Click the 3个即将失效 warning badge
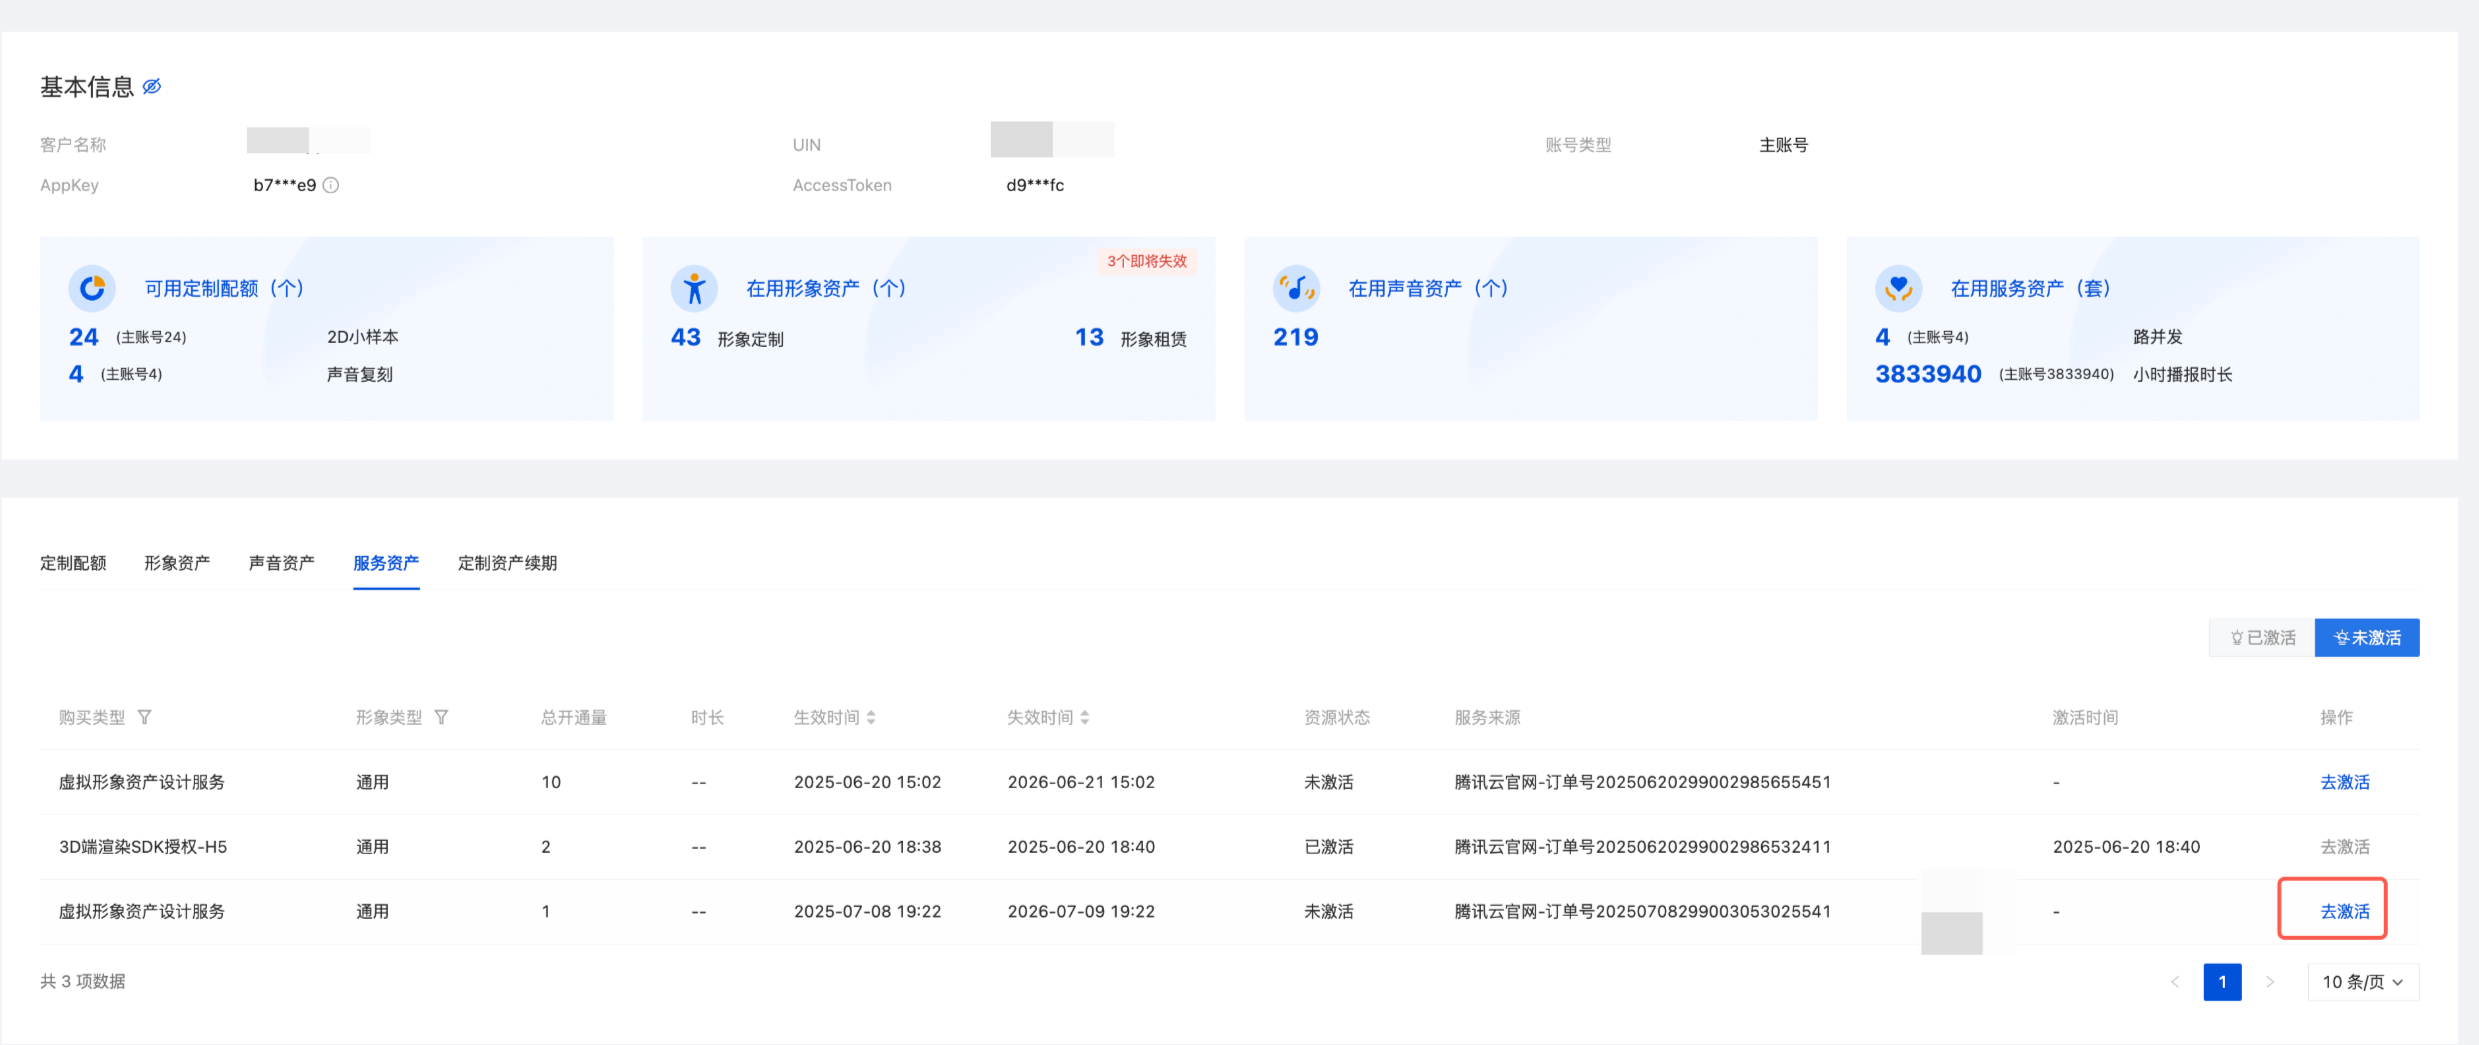 click(x=1147, y=261)
